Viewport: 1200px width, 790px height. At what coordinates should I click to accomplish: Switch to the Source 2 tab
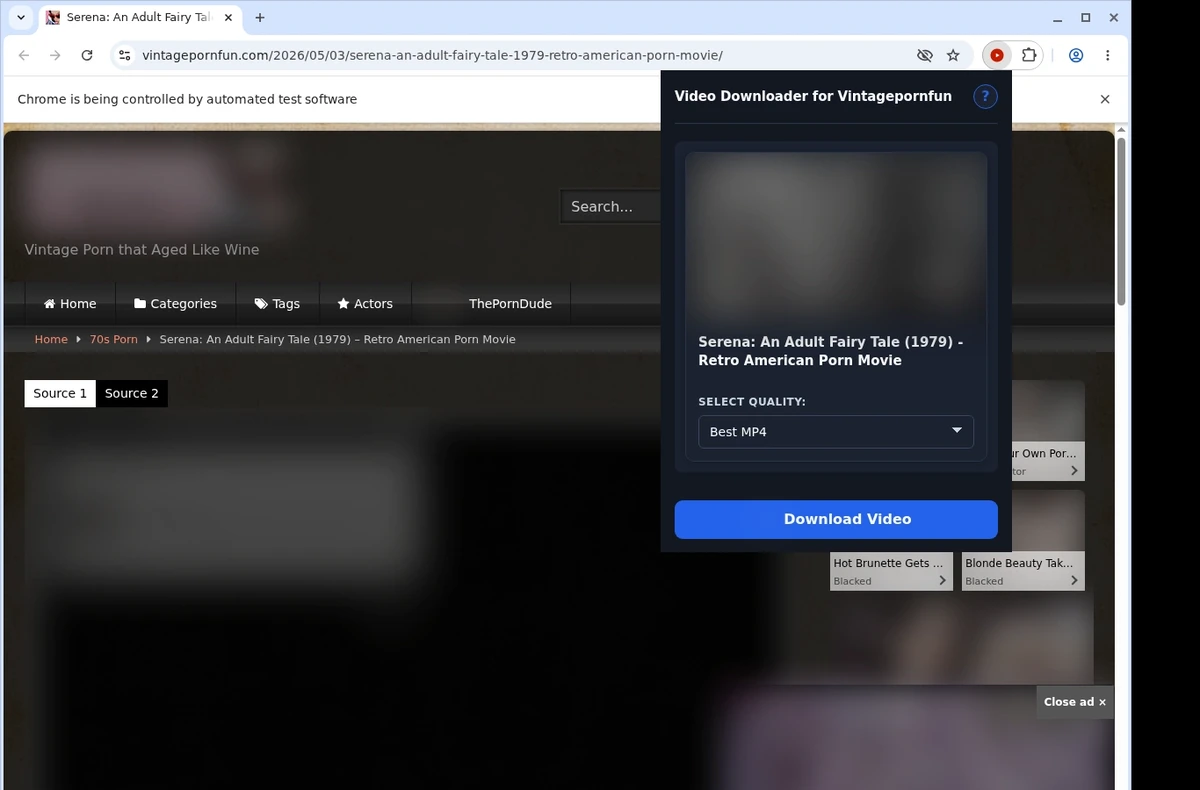132,394
